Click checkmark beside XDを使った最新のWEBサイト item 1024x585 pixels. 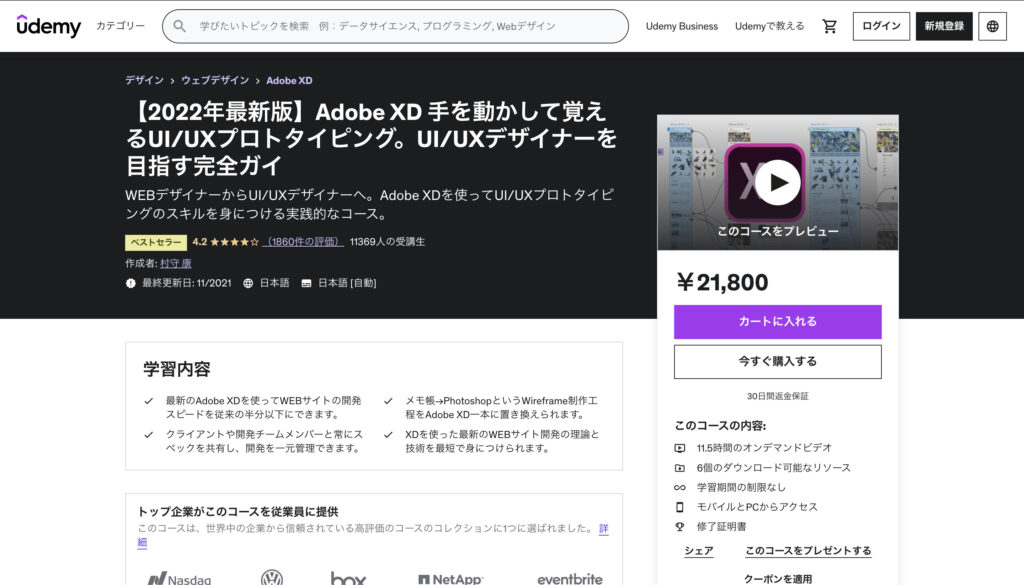[x=388, y=435]
